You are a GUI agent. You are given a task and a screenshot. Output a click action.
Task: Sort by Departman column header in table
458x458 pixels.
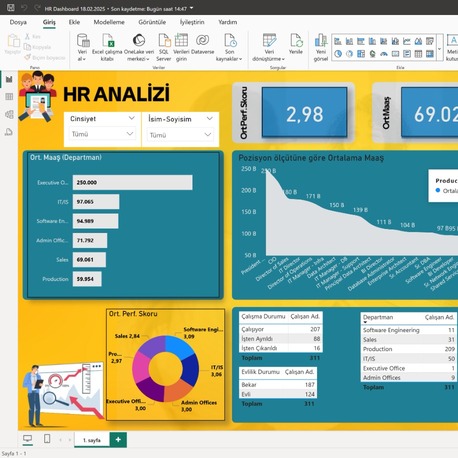pos(378,317)
